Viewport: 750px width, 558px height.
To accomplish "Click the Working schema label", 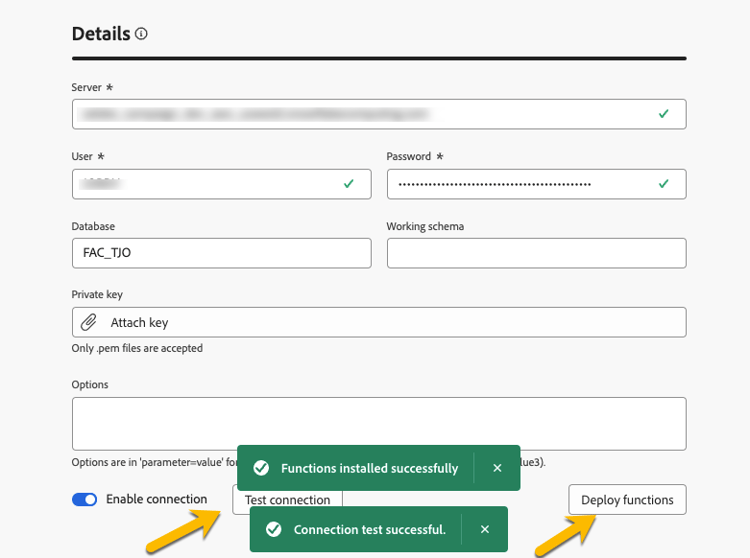I will [425, 226].
